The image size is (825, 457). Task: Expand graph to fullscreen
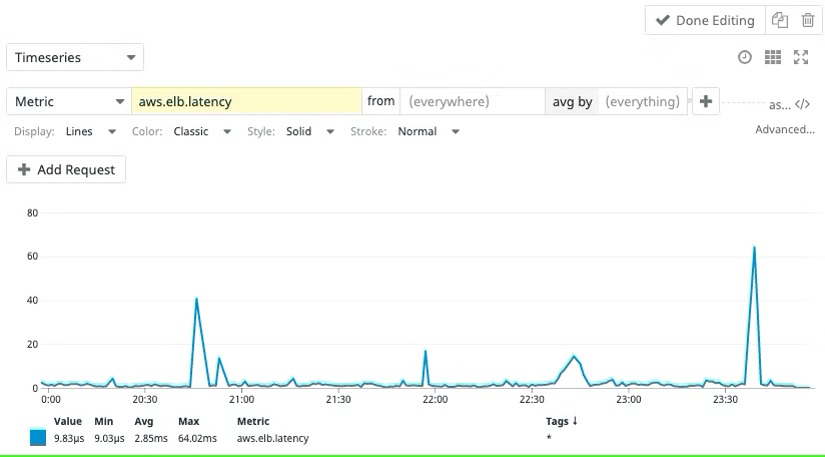[800, 58]
